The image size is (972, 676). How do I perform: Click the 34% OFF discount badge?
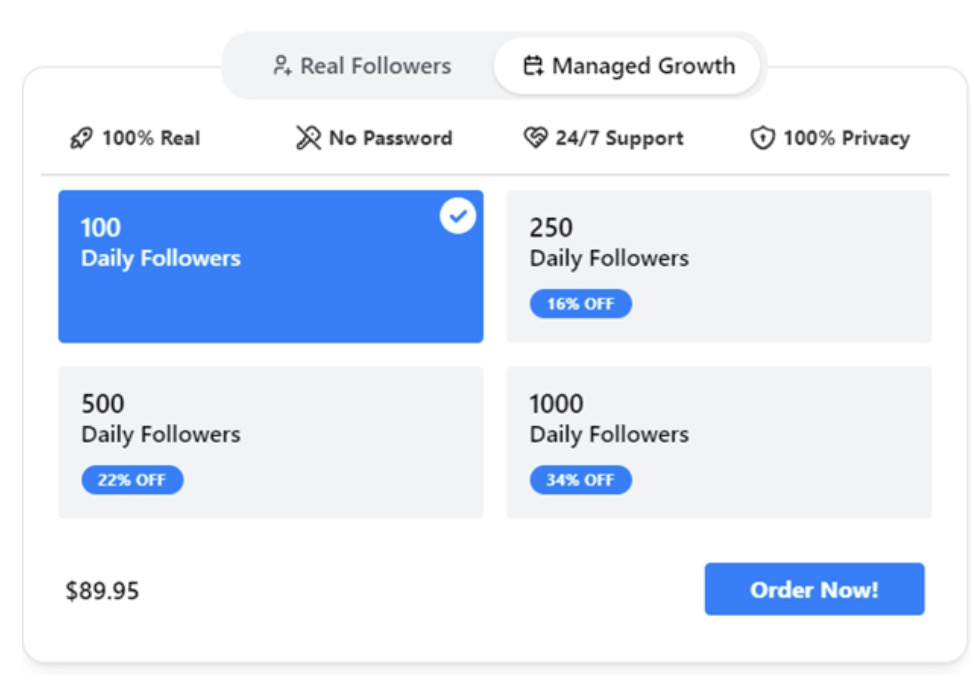(580, 480)
